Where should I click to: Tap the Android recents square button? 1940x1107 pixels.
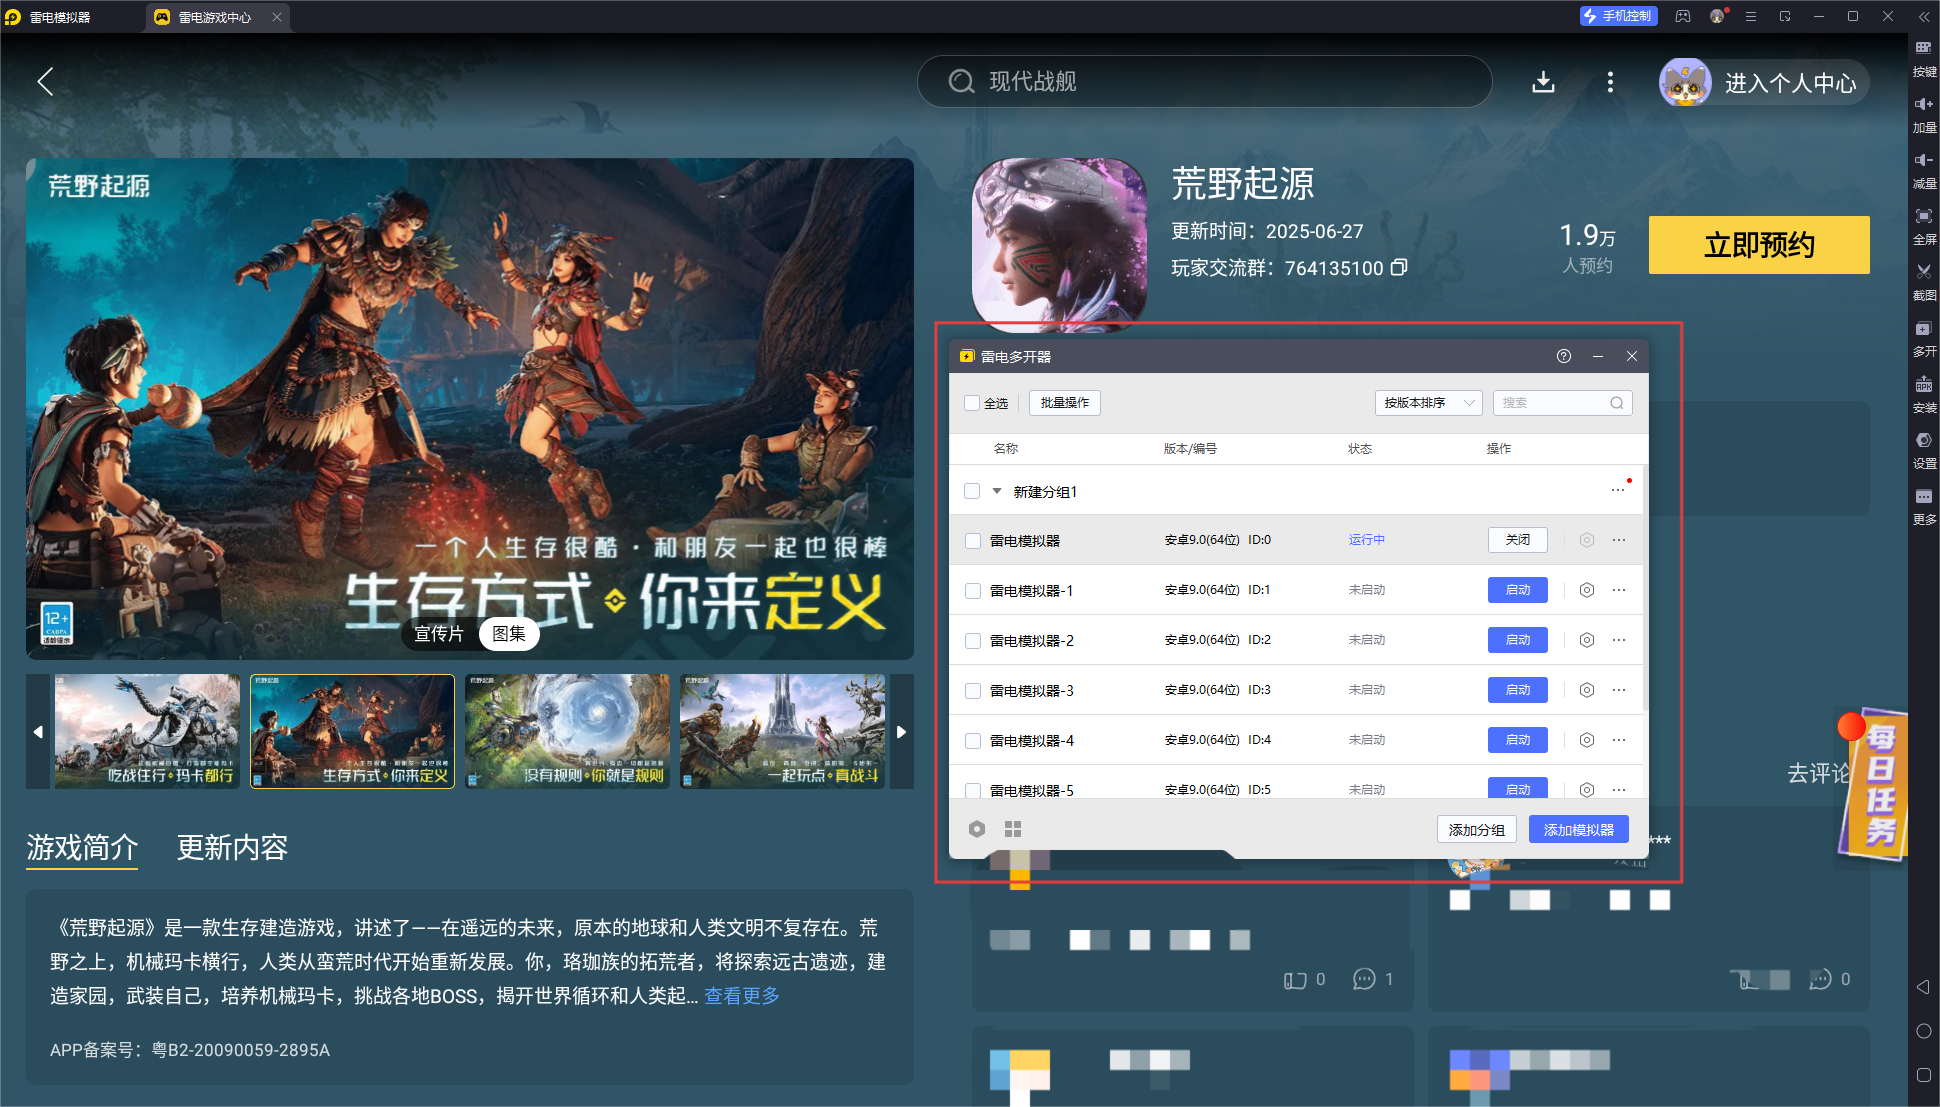tap(1923, 1075)
